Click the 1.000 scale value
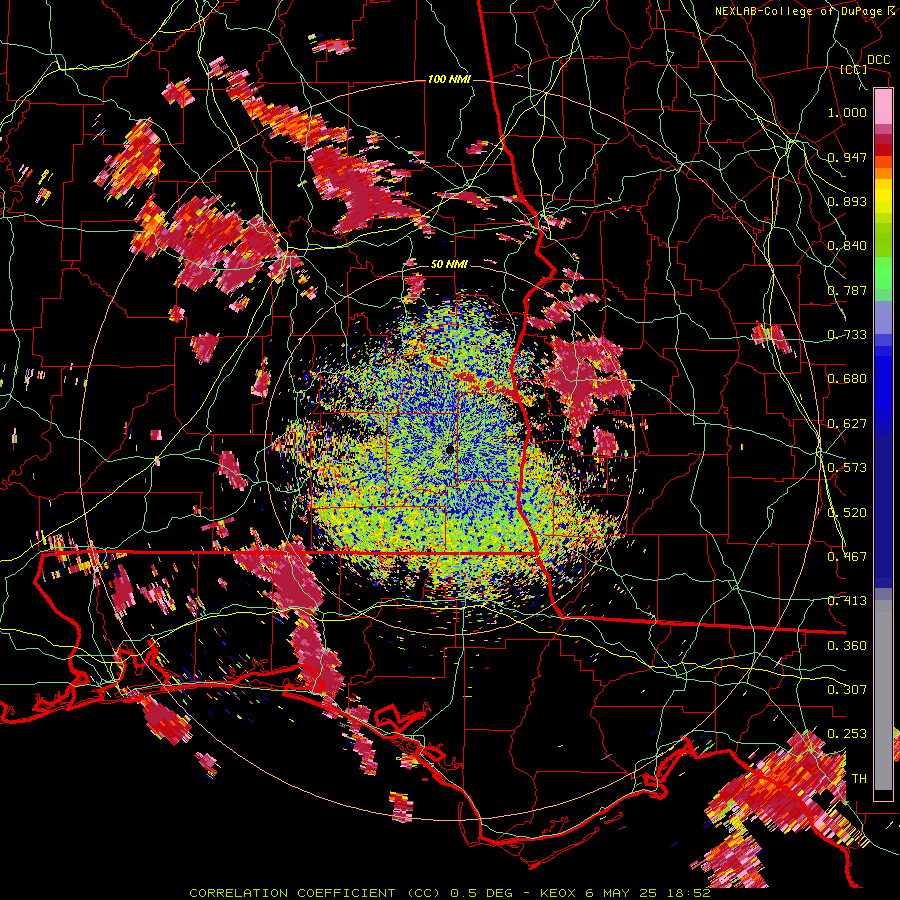This screenshot has width=900, height=900. [847, 112]
